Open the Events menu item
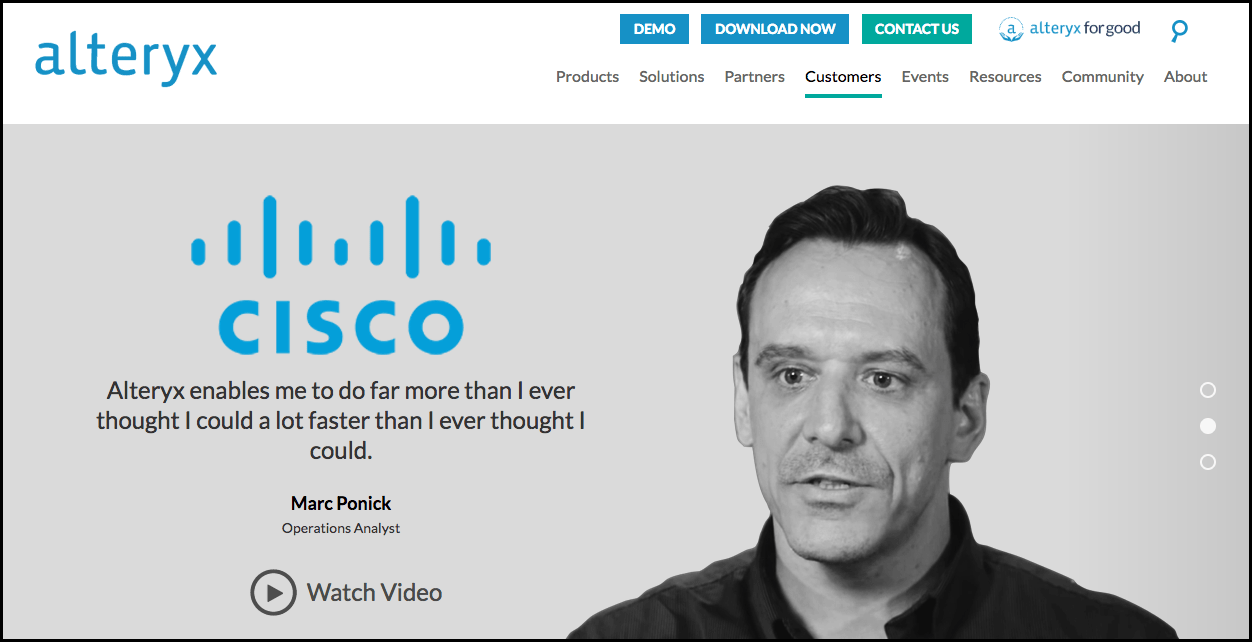This screenshot has height=642, width=1252. tap(925, 77)
